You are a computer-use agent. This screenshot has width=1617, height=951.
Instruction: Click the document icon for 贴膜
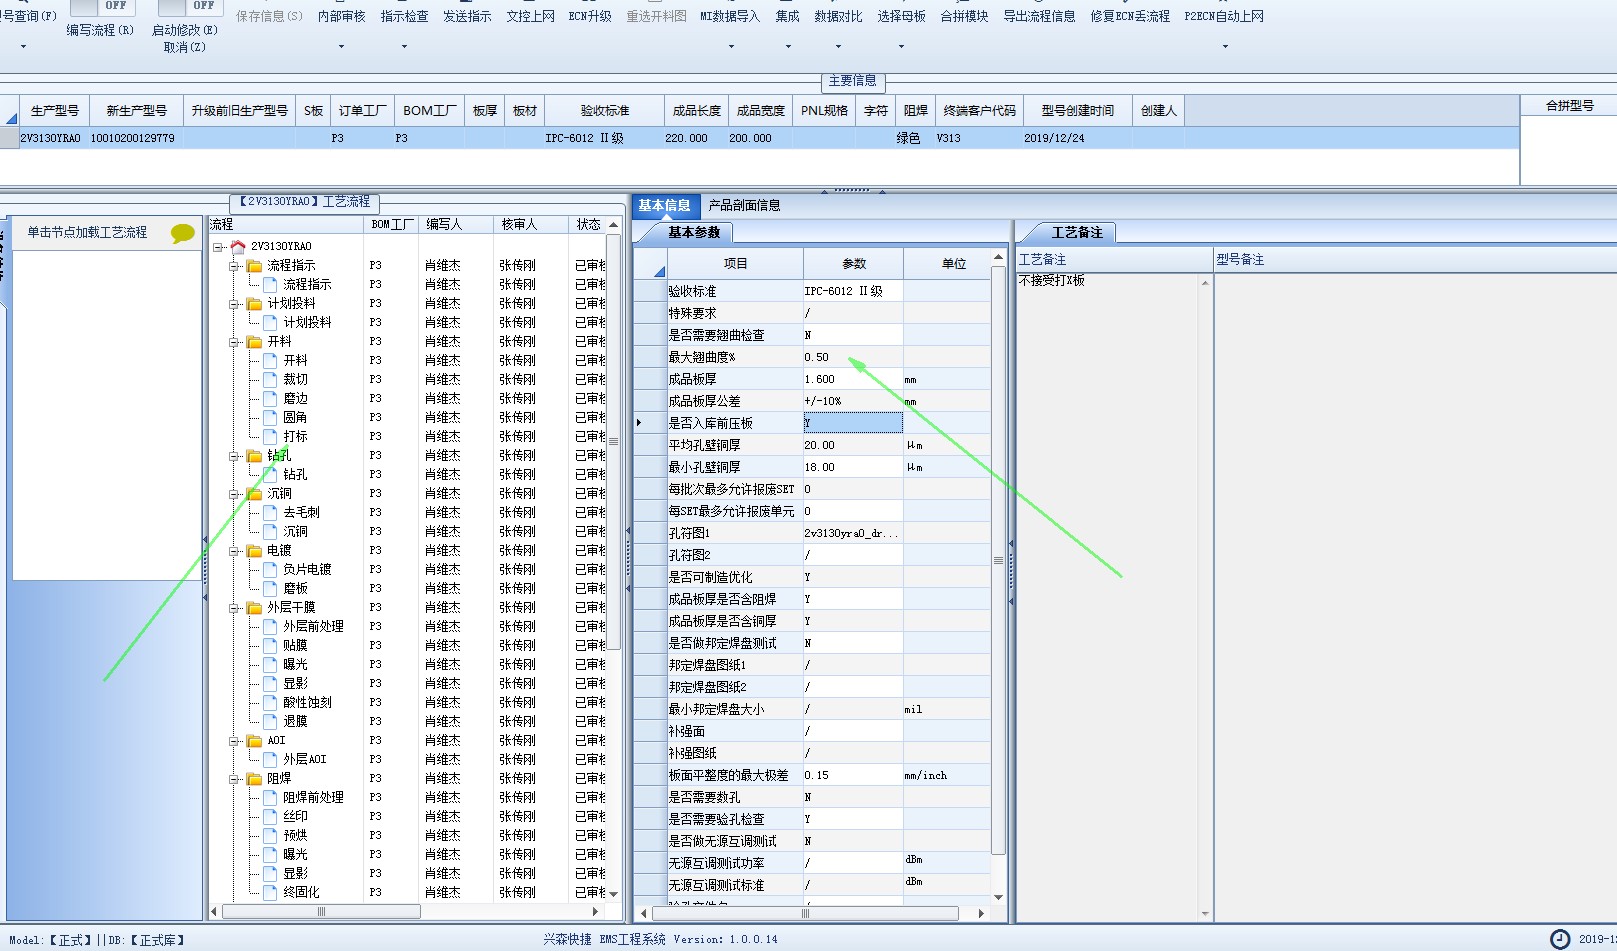point(270,645)
